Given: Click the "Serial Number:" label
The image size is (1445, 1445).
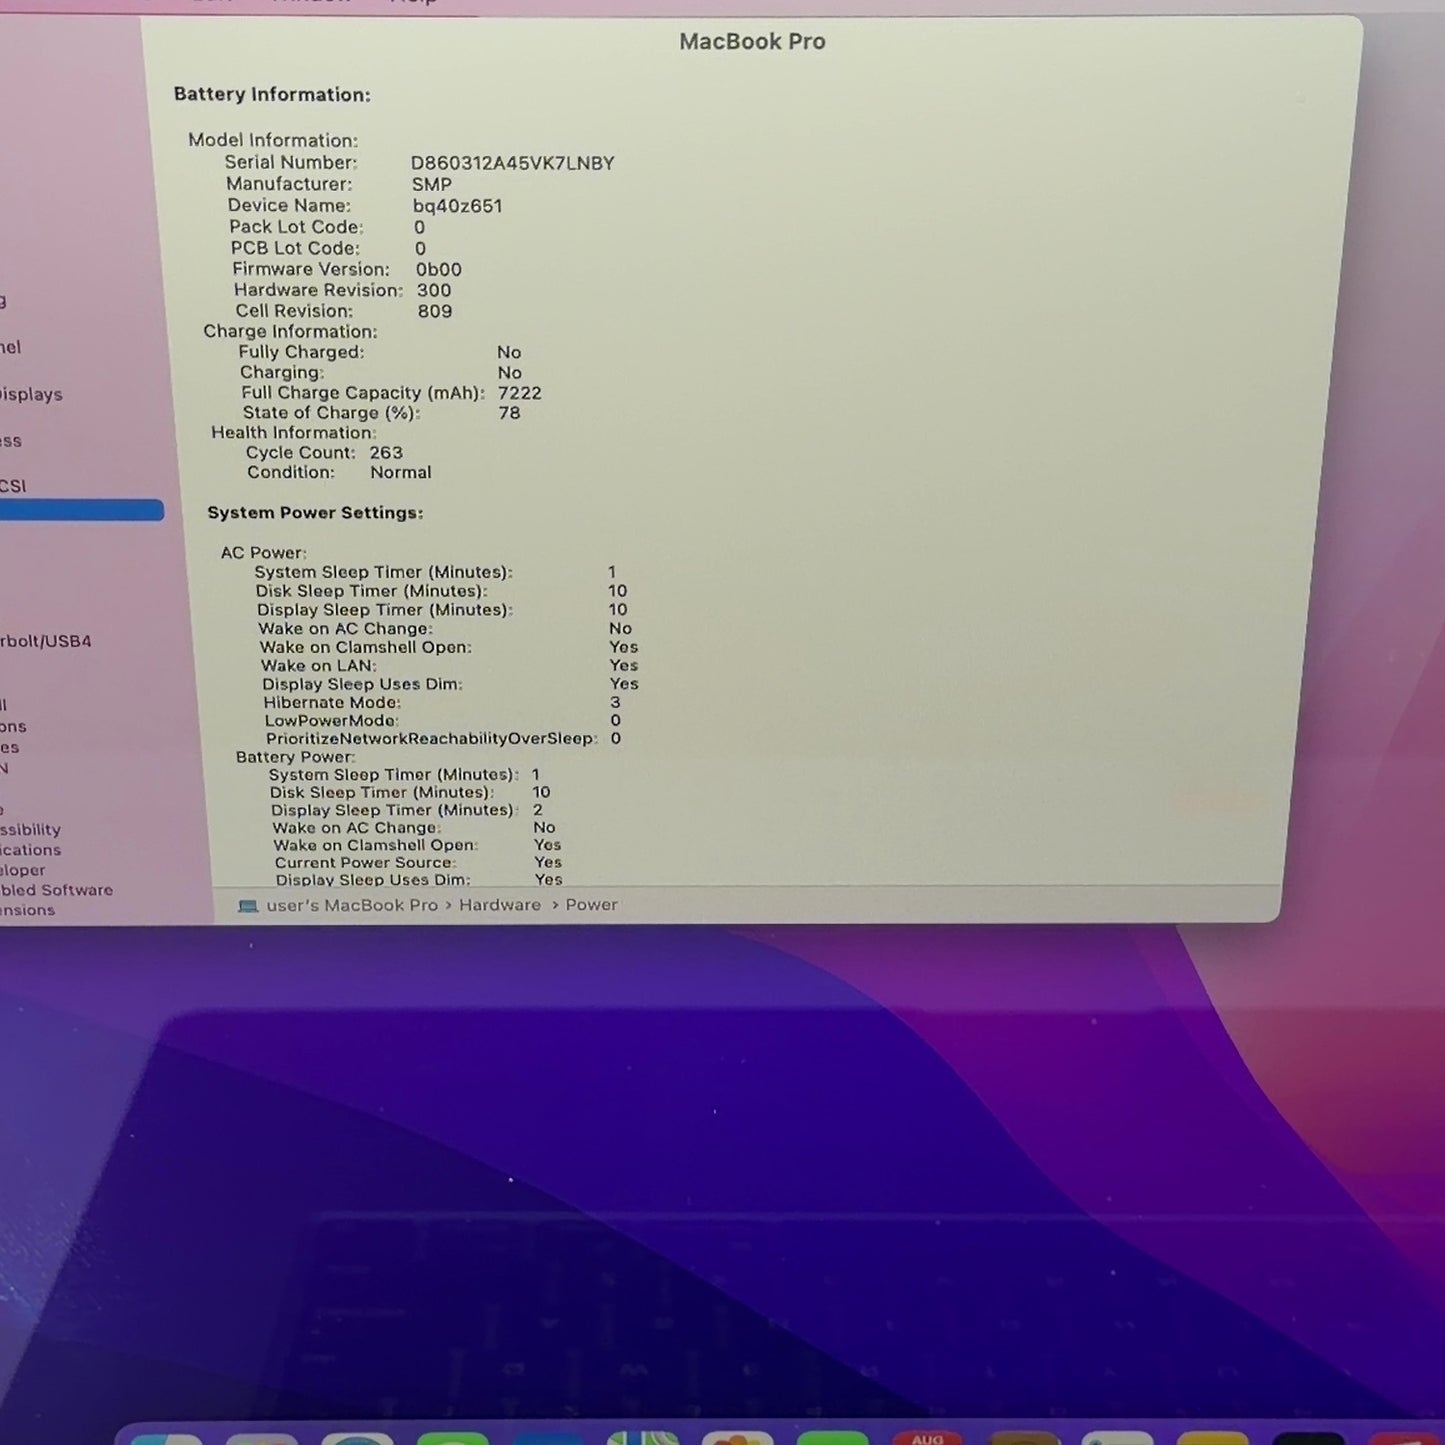Looking at the screenshot, I should [x=291, y=162].
